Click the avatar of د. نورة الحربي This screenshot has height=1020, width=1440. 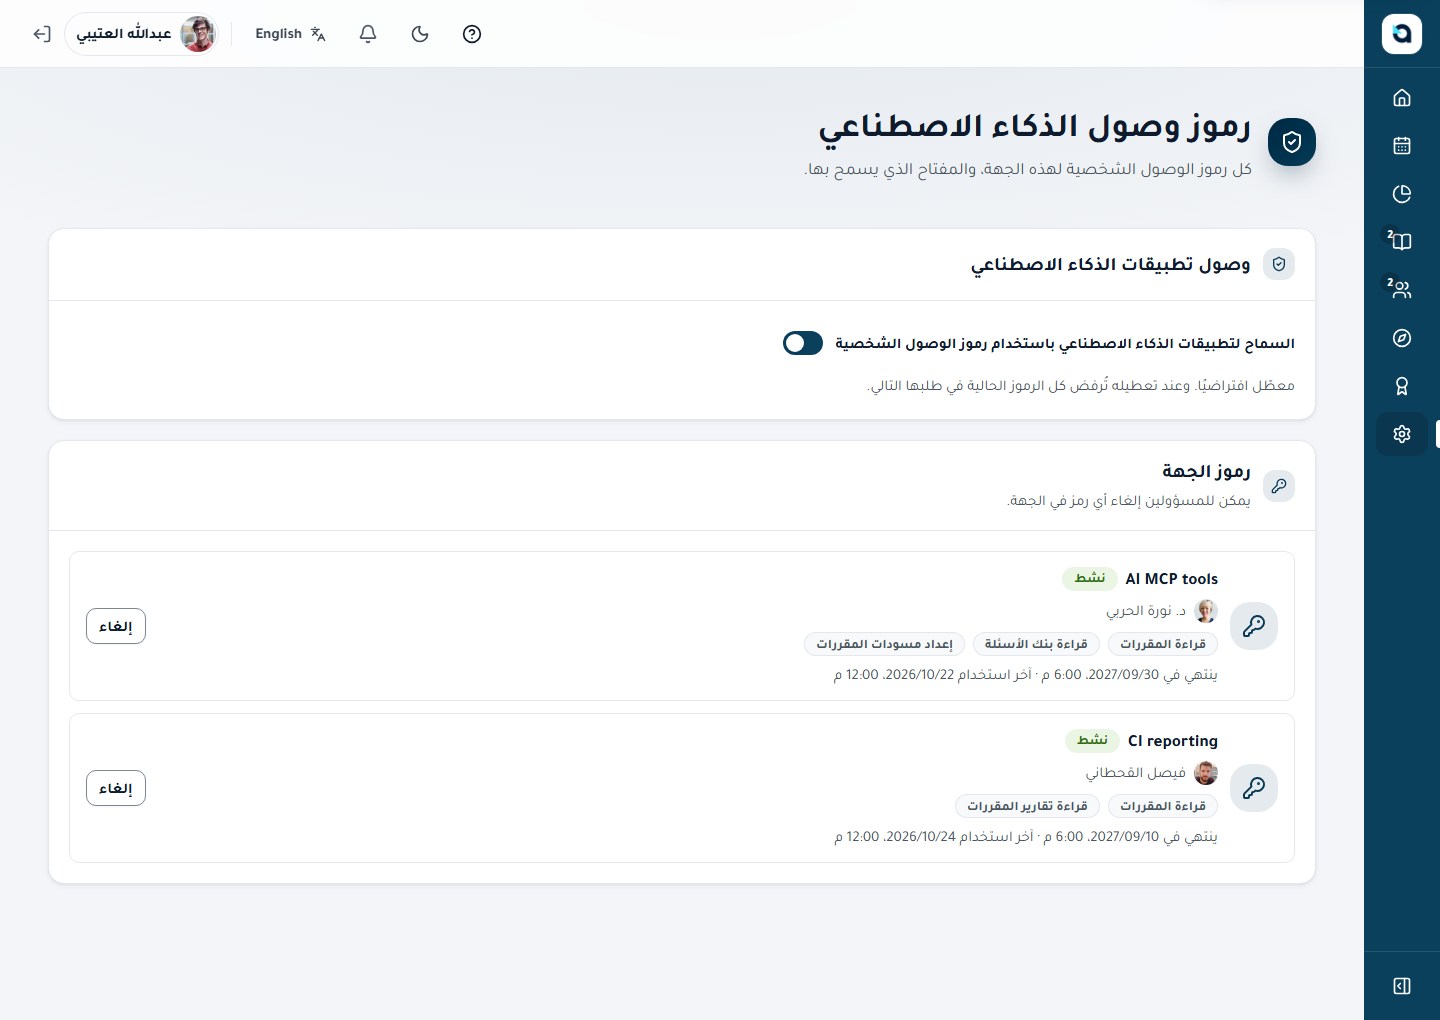(1206, 611)
